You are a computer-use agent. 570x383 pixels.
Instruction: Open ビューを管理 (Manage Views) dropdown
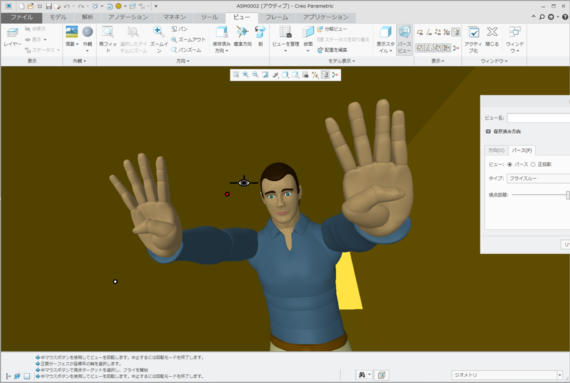pos(285,47)
